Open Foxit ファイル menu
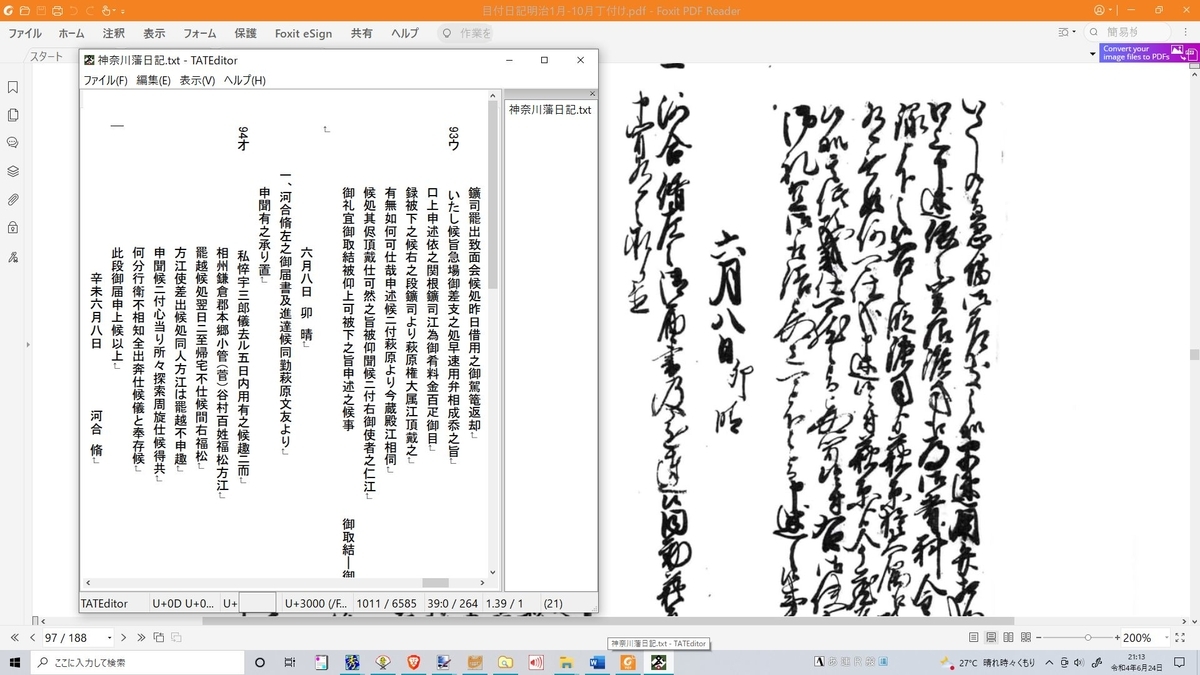1200x675 pixels. [x=25, y=33]
